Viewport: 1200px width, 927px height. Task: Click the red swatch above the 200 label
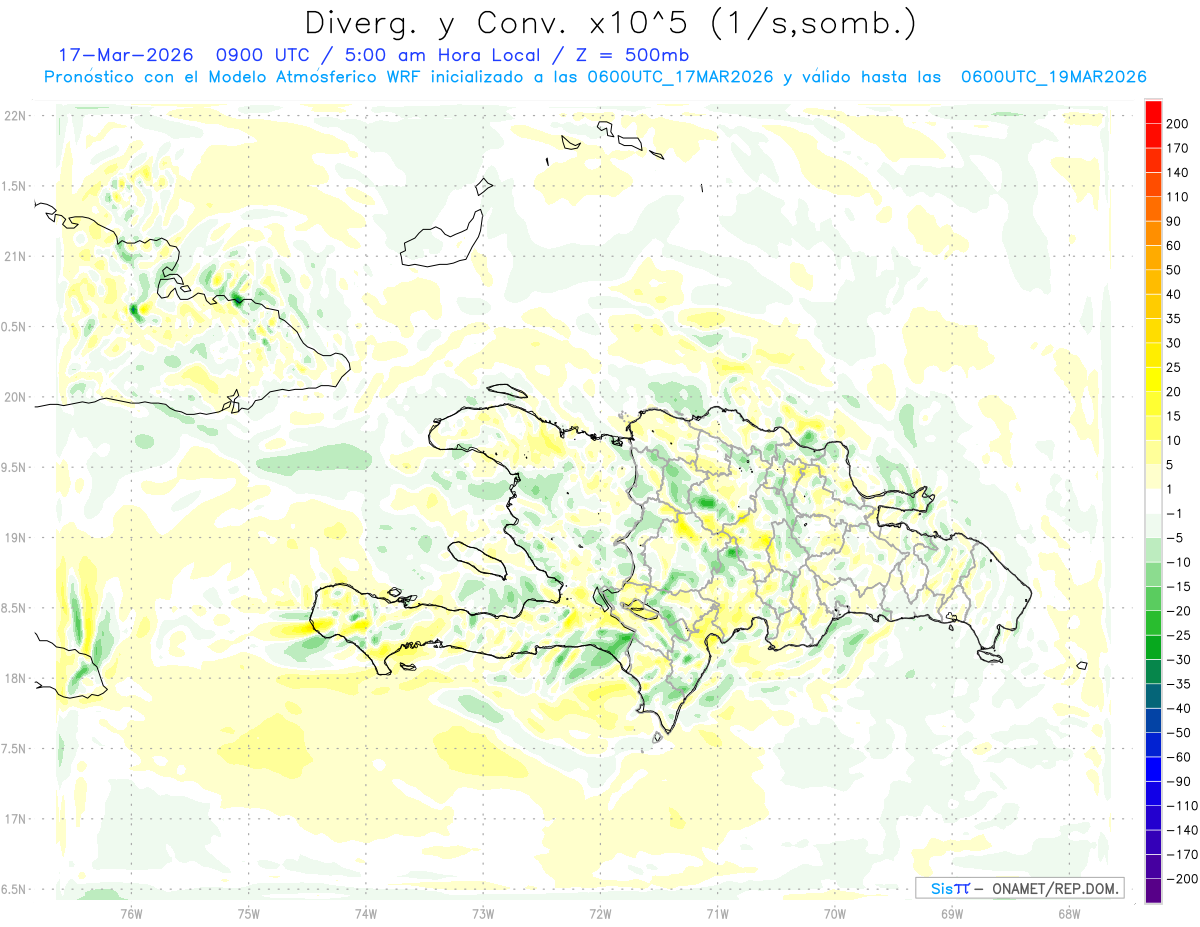click(1153, 112)
